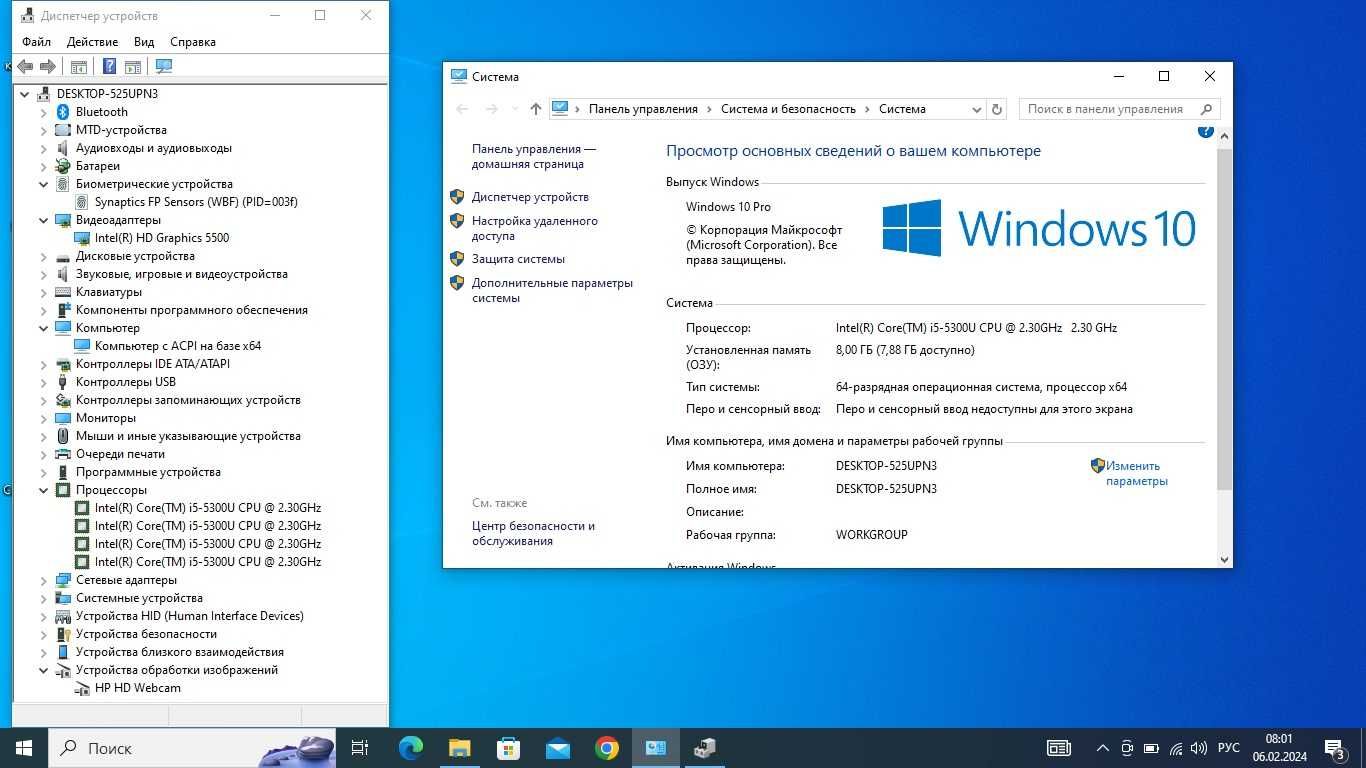The image size is (1366, 768).
Task: Refresh the System window address bar
Action: point(996,109)
